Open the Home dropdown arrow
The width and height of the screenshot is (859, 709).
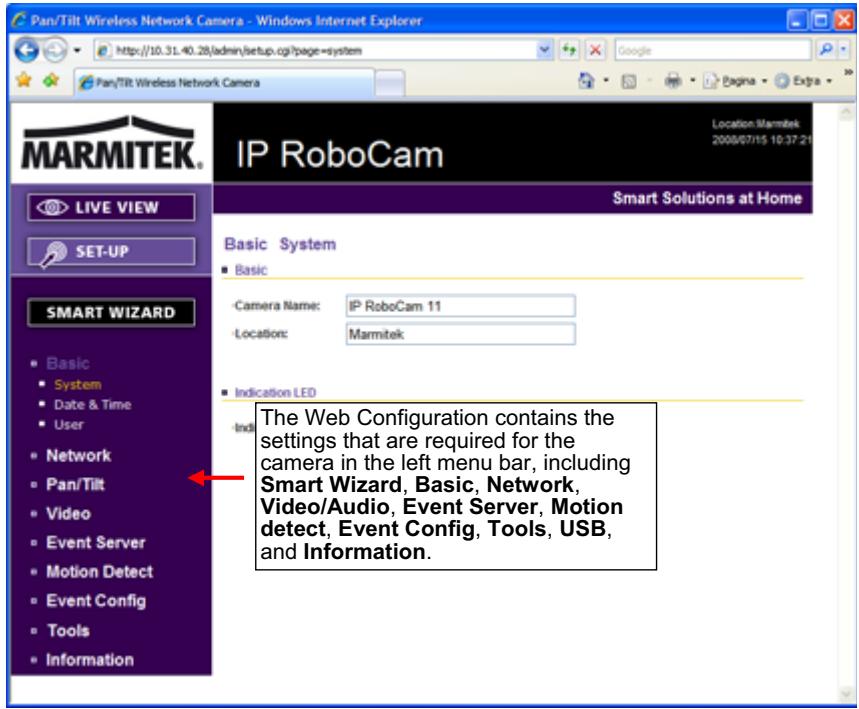[x=606, y=81]
